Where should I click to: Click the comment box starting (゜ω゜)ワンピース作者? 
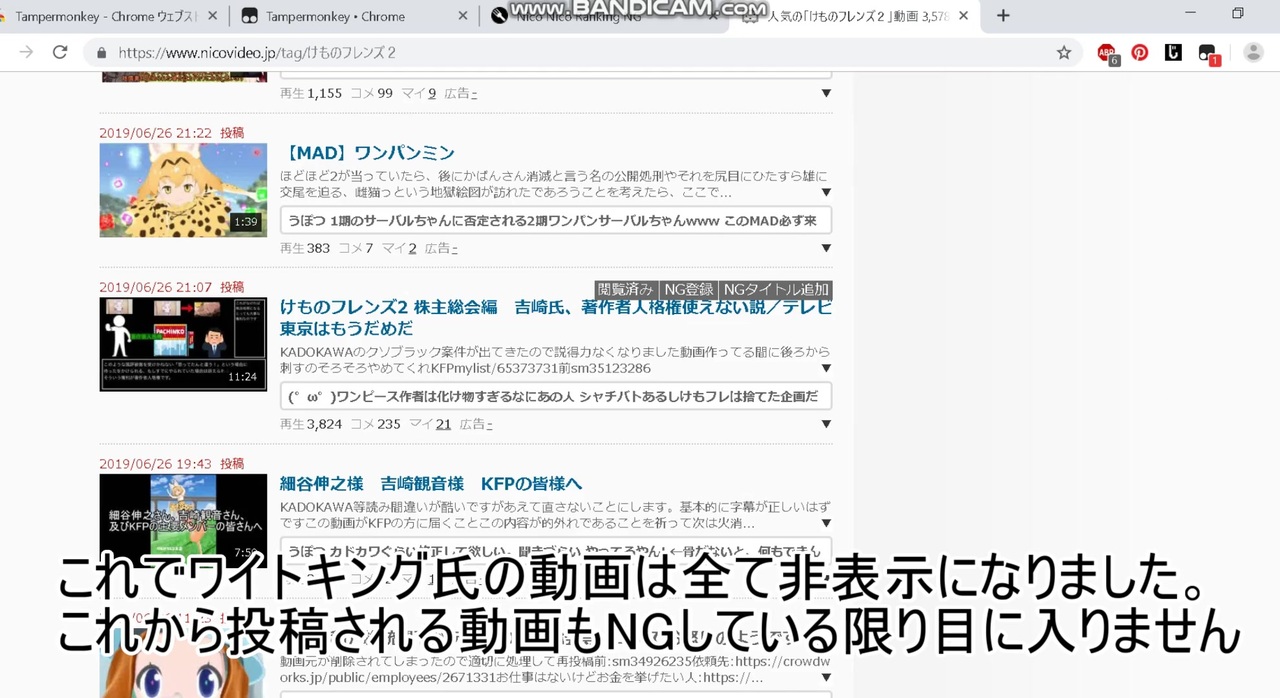(556, 396)
